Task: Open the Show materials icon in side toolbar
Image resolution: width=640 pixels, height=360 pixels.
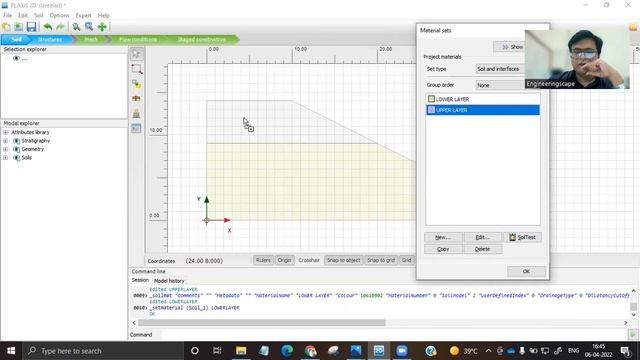Action: click(136, 128)
